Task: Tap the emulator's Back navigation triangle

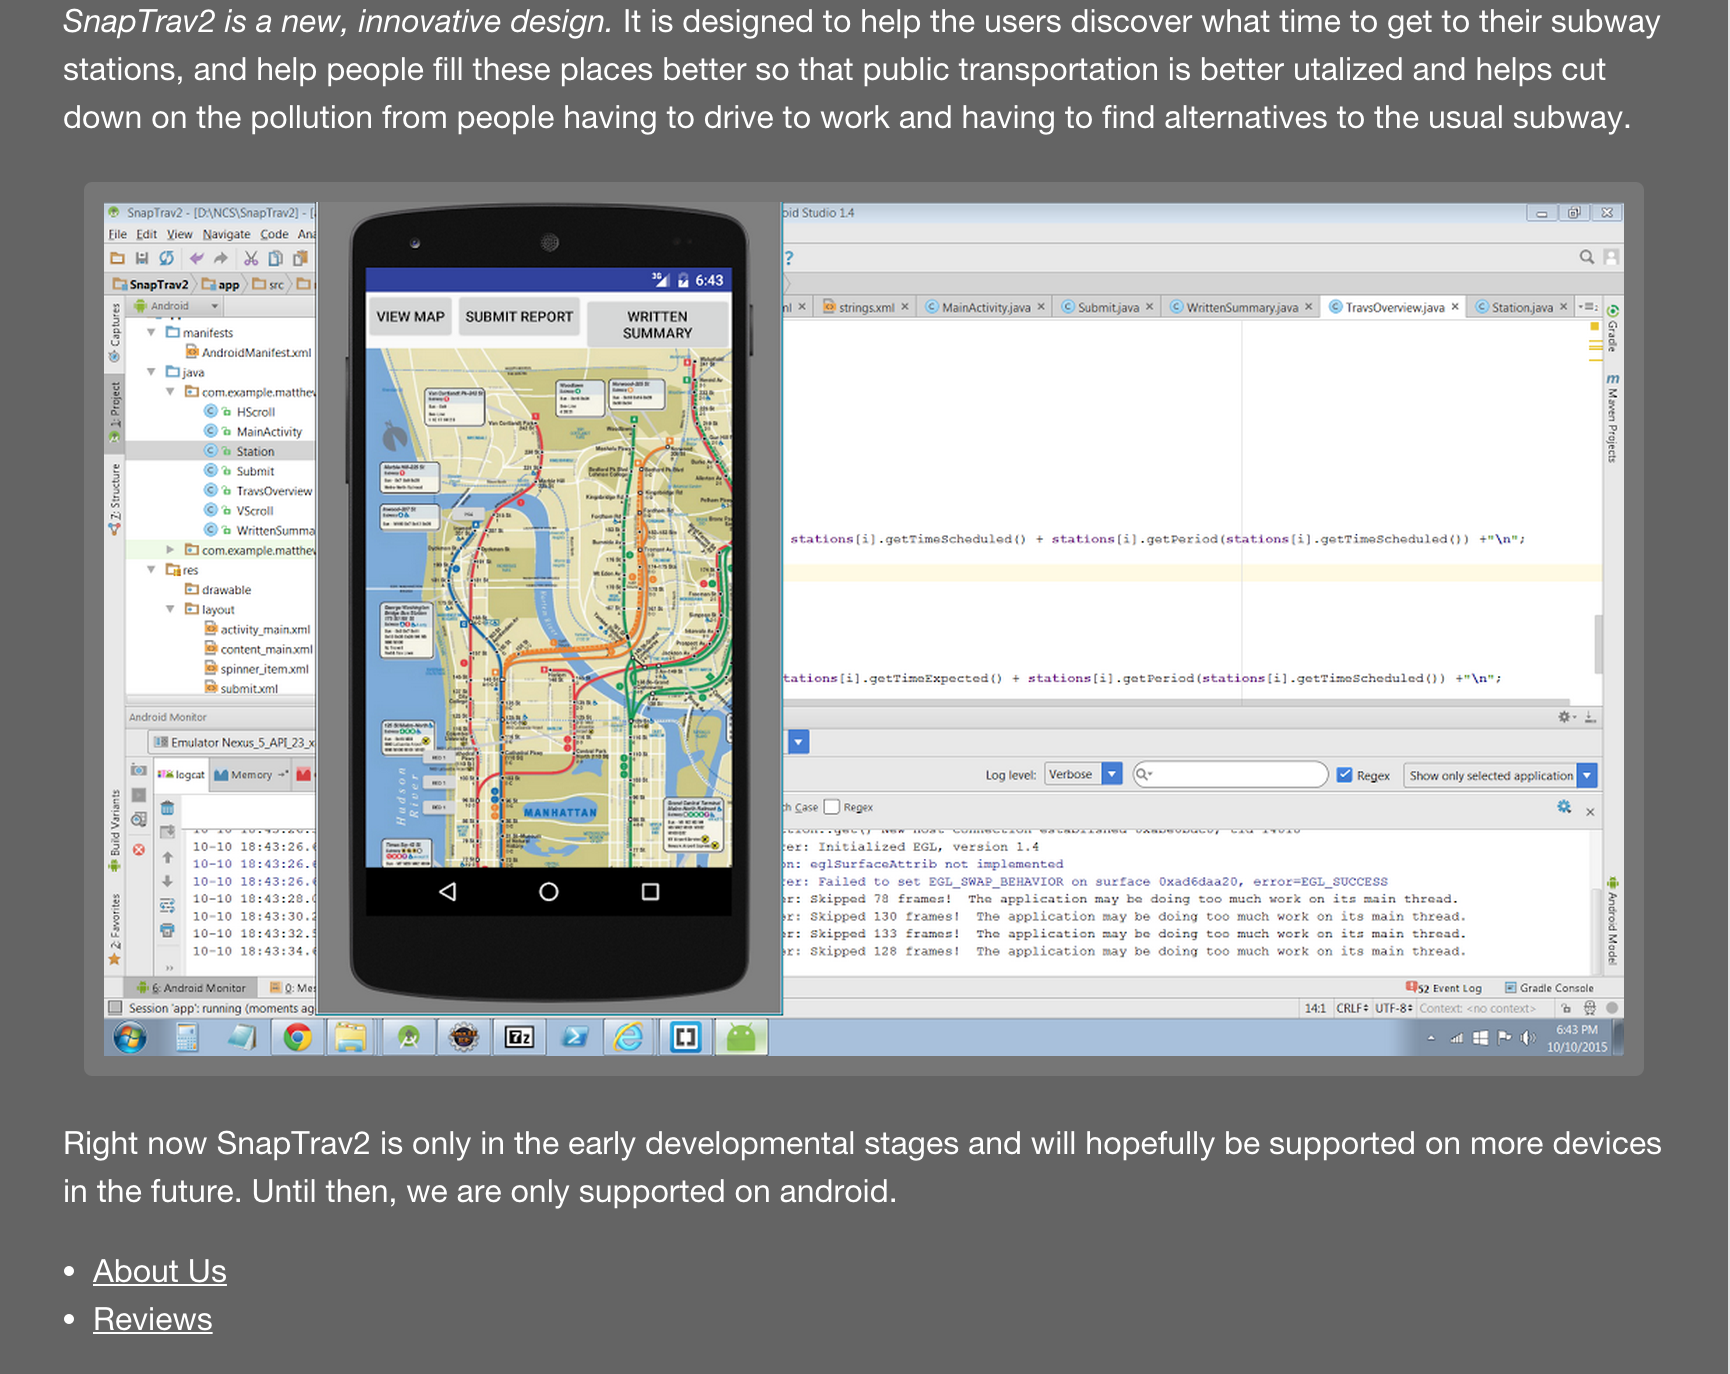Action: point(448,891)
